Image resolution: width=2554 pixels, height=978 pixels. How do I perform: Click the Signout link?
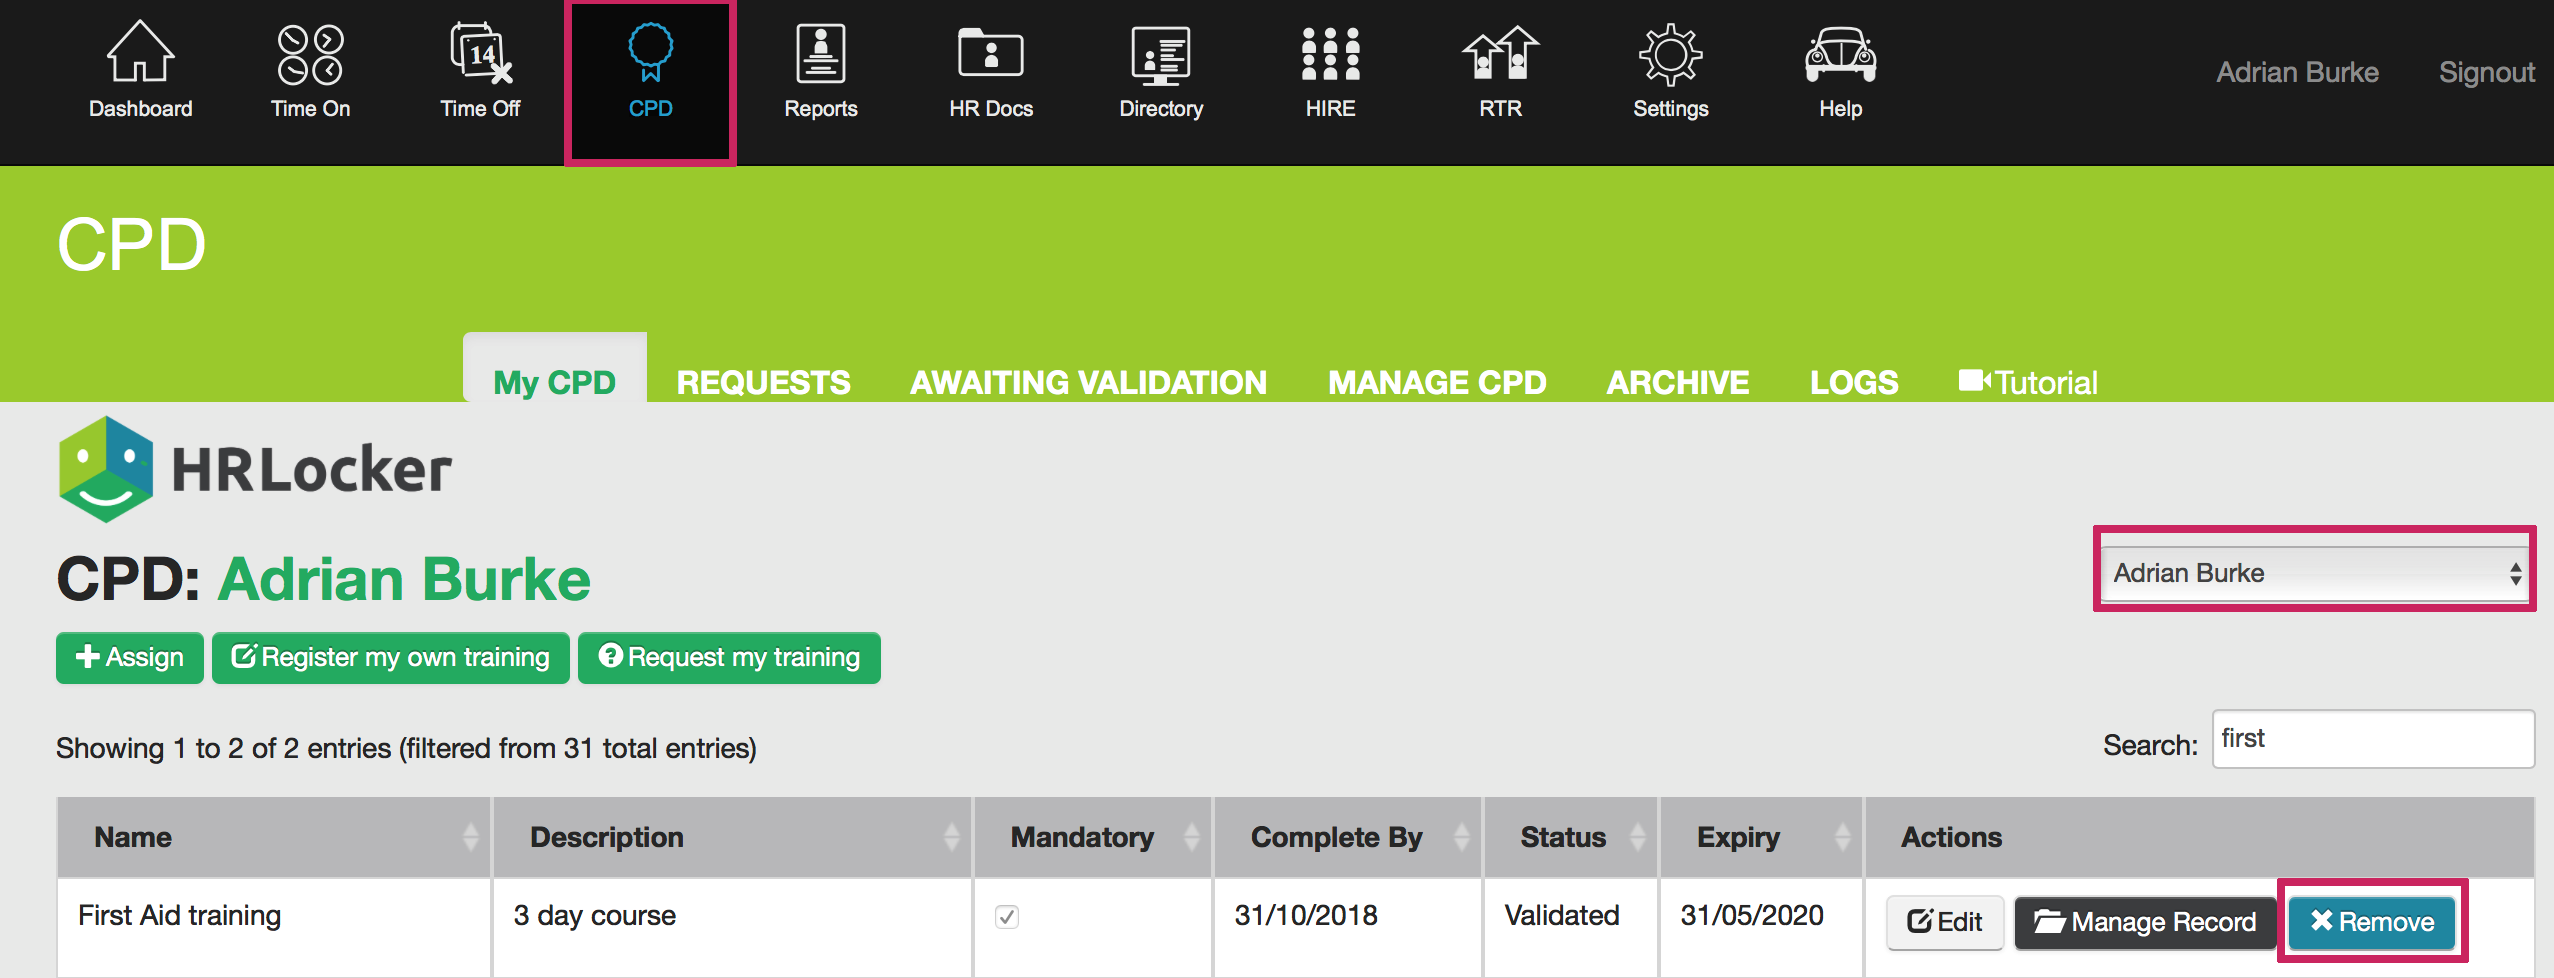pos(2486,72)
